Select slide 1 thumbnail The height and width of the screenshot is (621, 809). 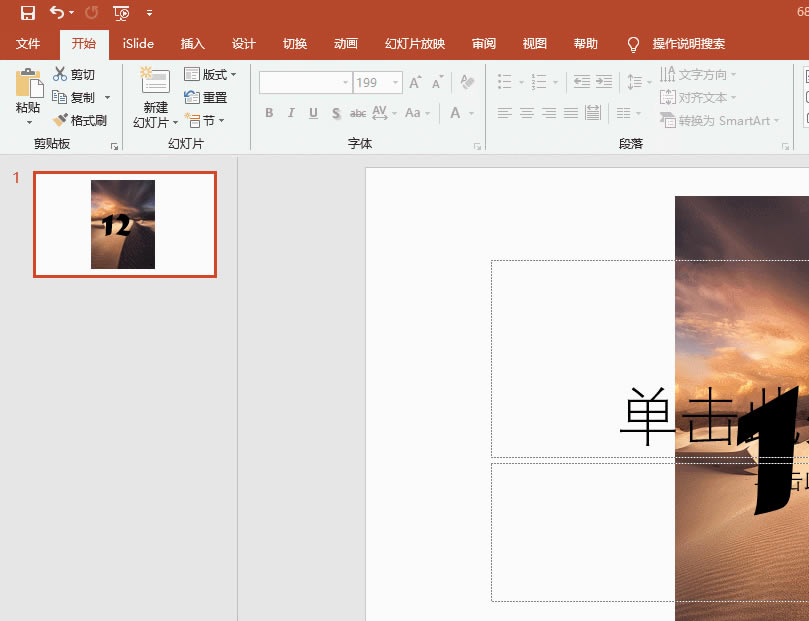click(x=125, y=224)
